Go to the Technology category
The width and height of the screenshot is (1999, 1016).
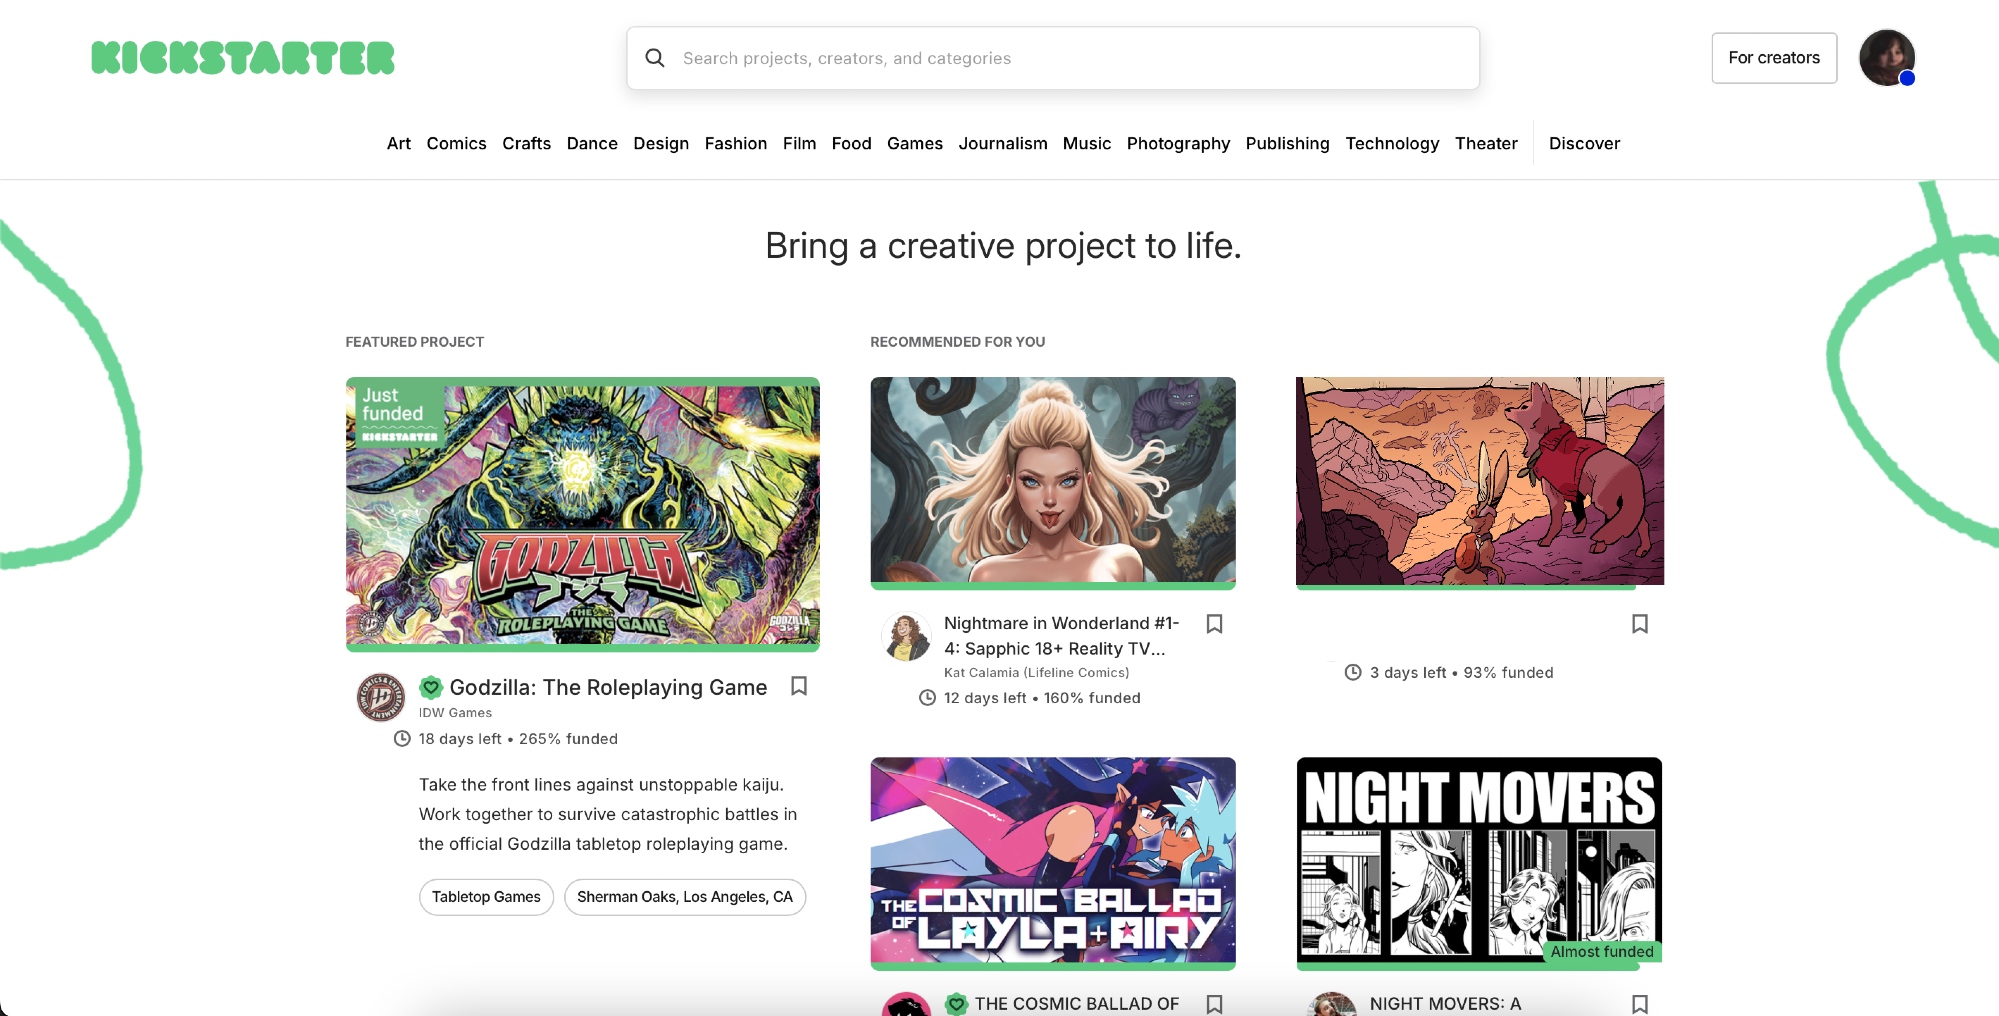coord(1391,143)
